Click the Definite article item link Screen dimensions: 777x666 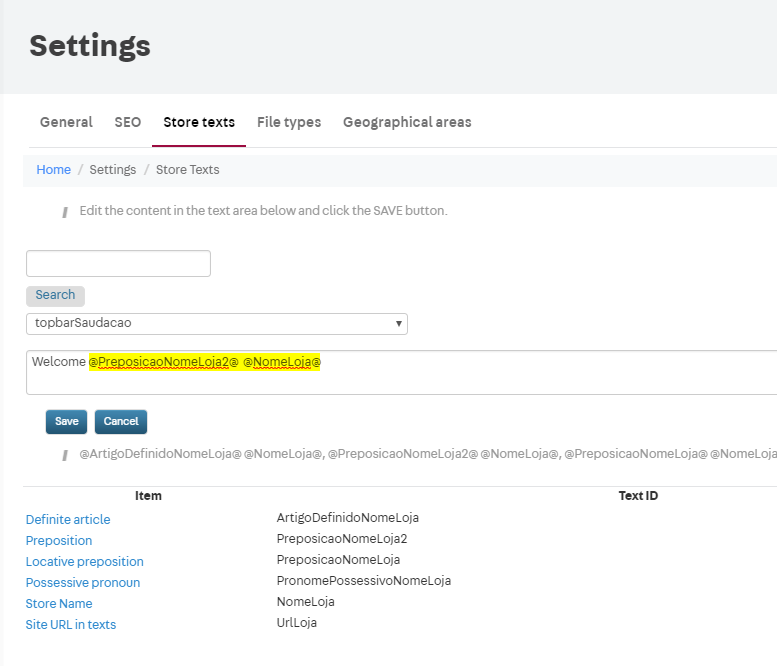(x=68, y=520)
